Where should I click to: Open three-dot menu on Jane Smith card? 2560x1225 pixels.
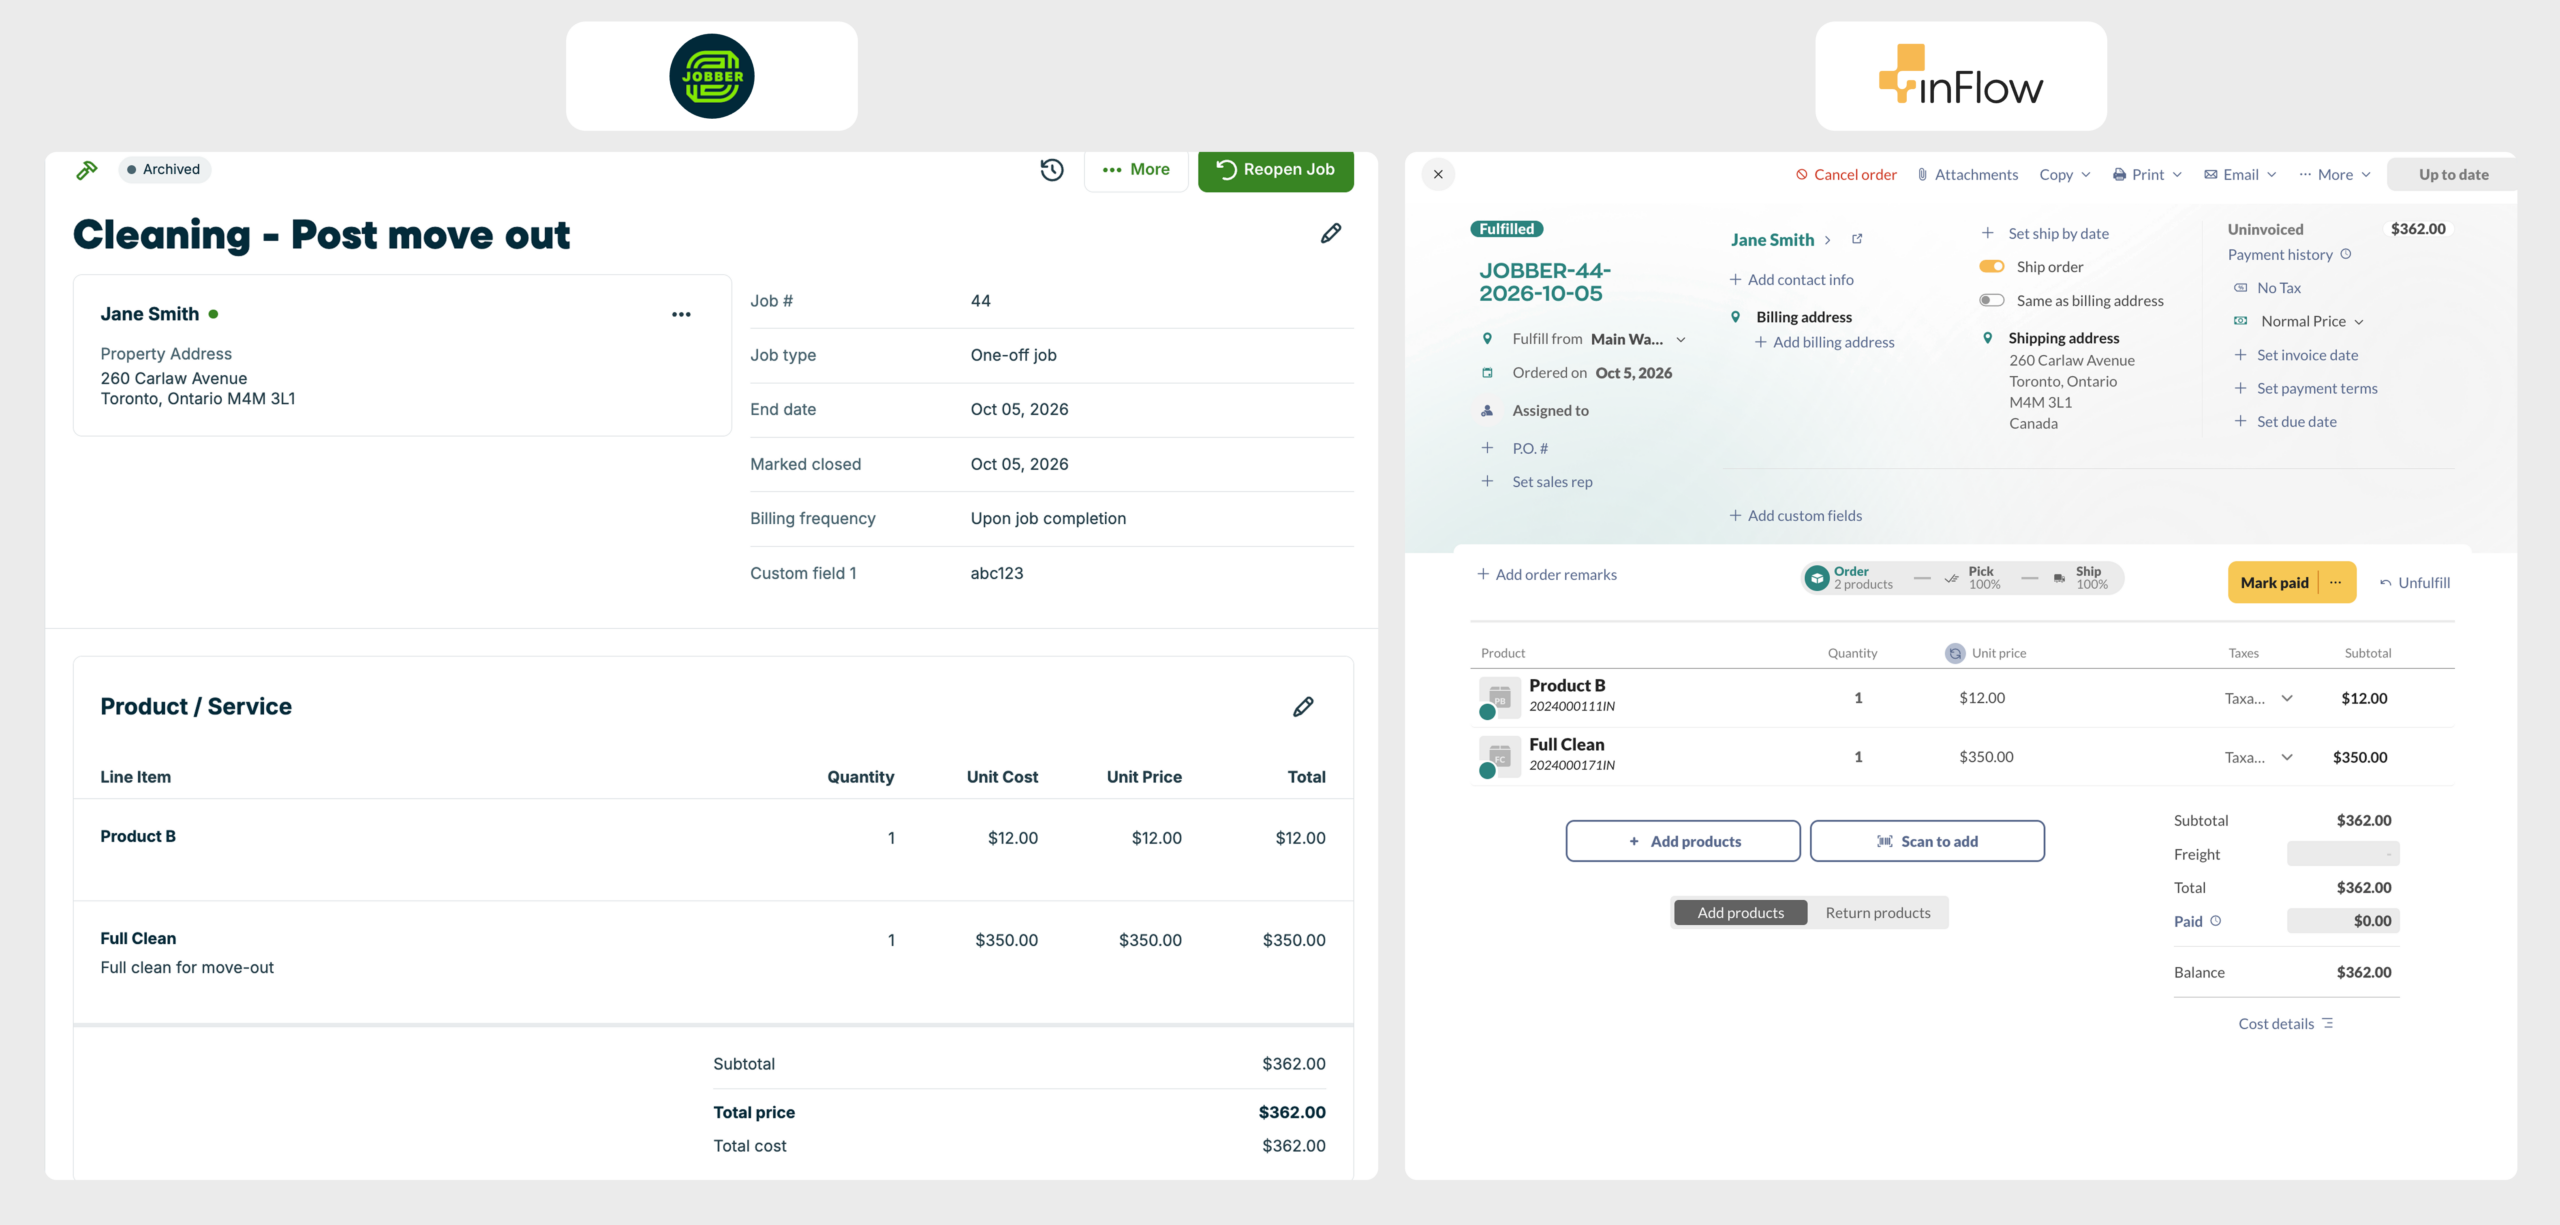pos(681,314)
